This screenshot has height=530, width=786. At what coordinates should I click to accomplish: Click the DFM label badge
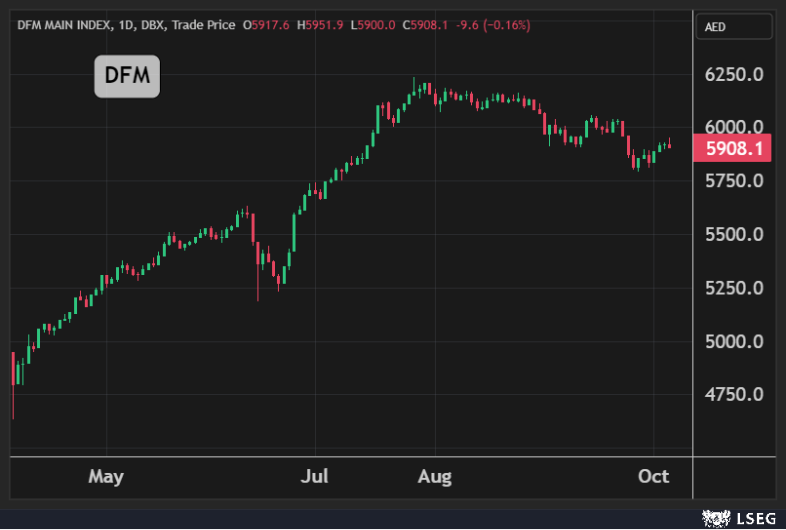[x=127, y=76]
